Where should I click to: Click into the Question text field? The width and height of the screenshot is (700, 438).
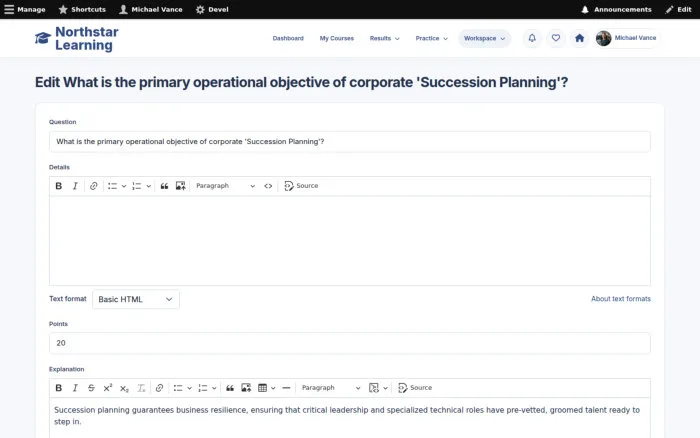(350, 142)
